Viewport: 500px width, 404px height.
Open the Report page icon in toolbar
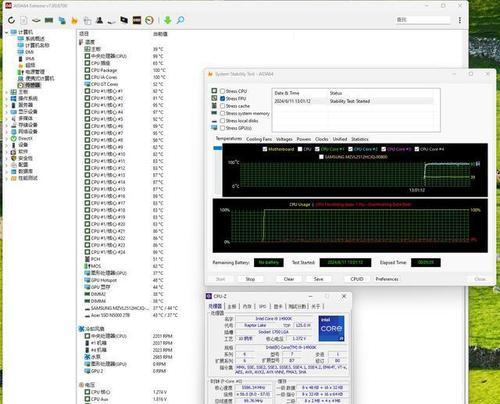click(x=24, y=20)
